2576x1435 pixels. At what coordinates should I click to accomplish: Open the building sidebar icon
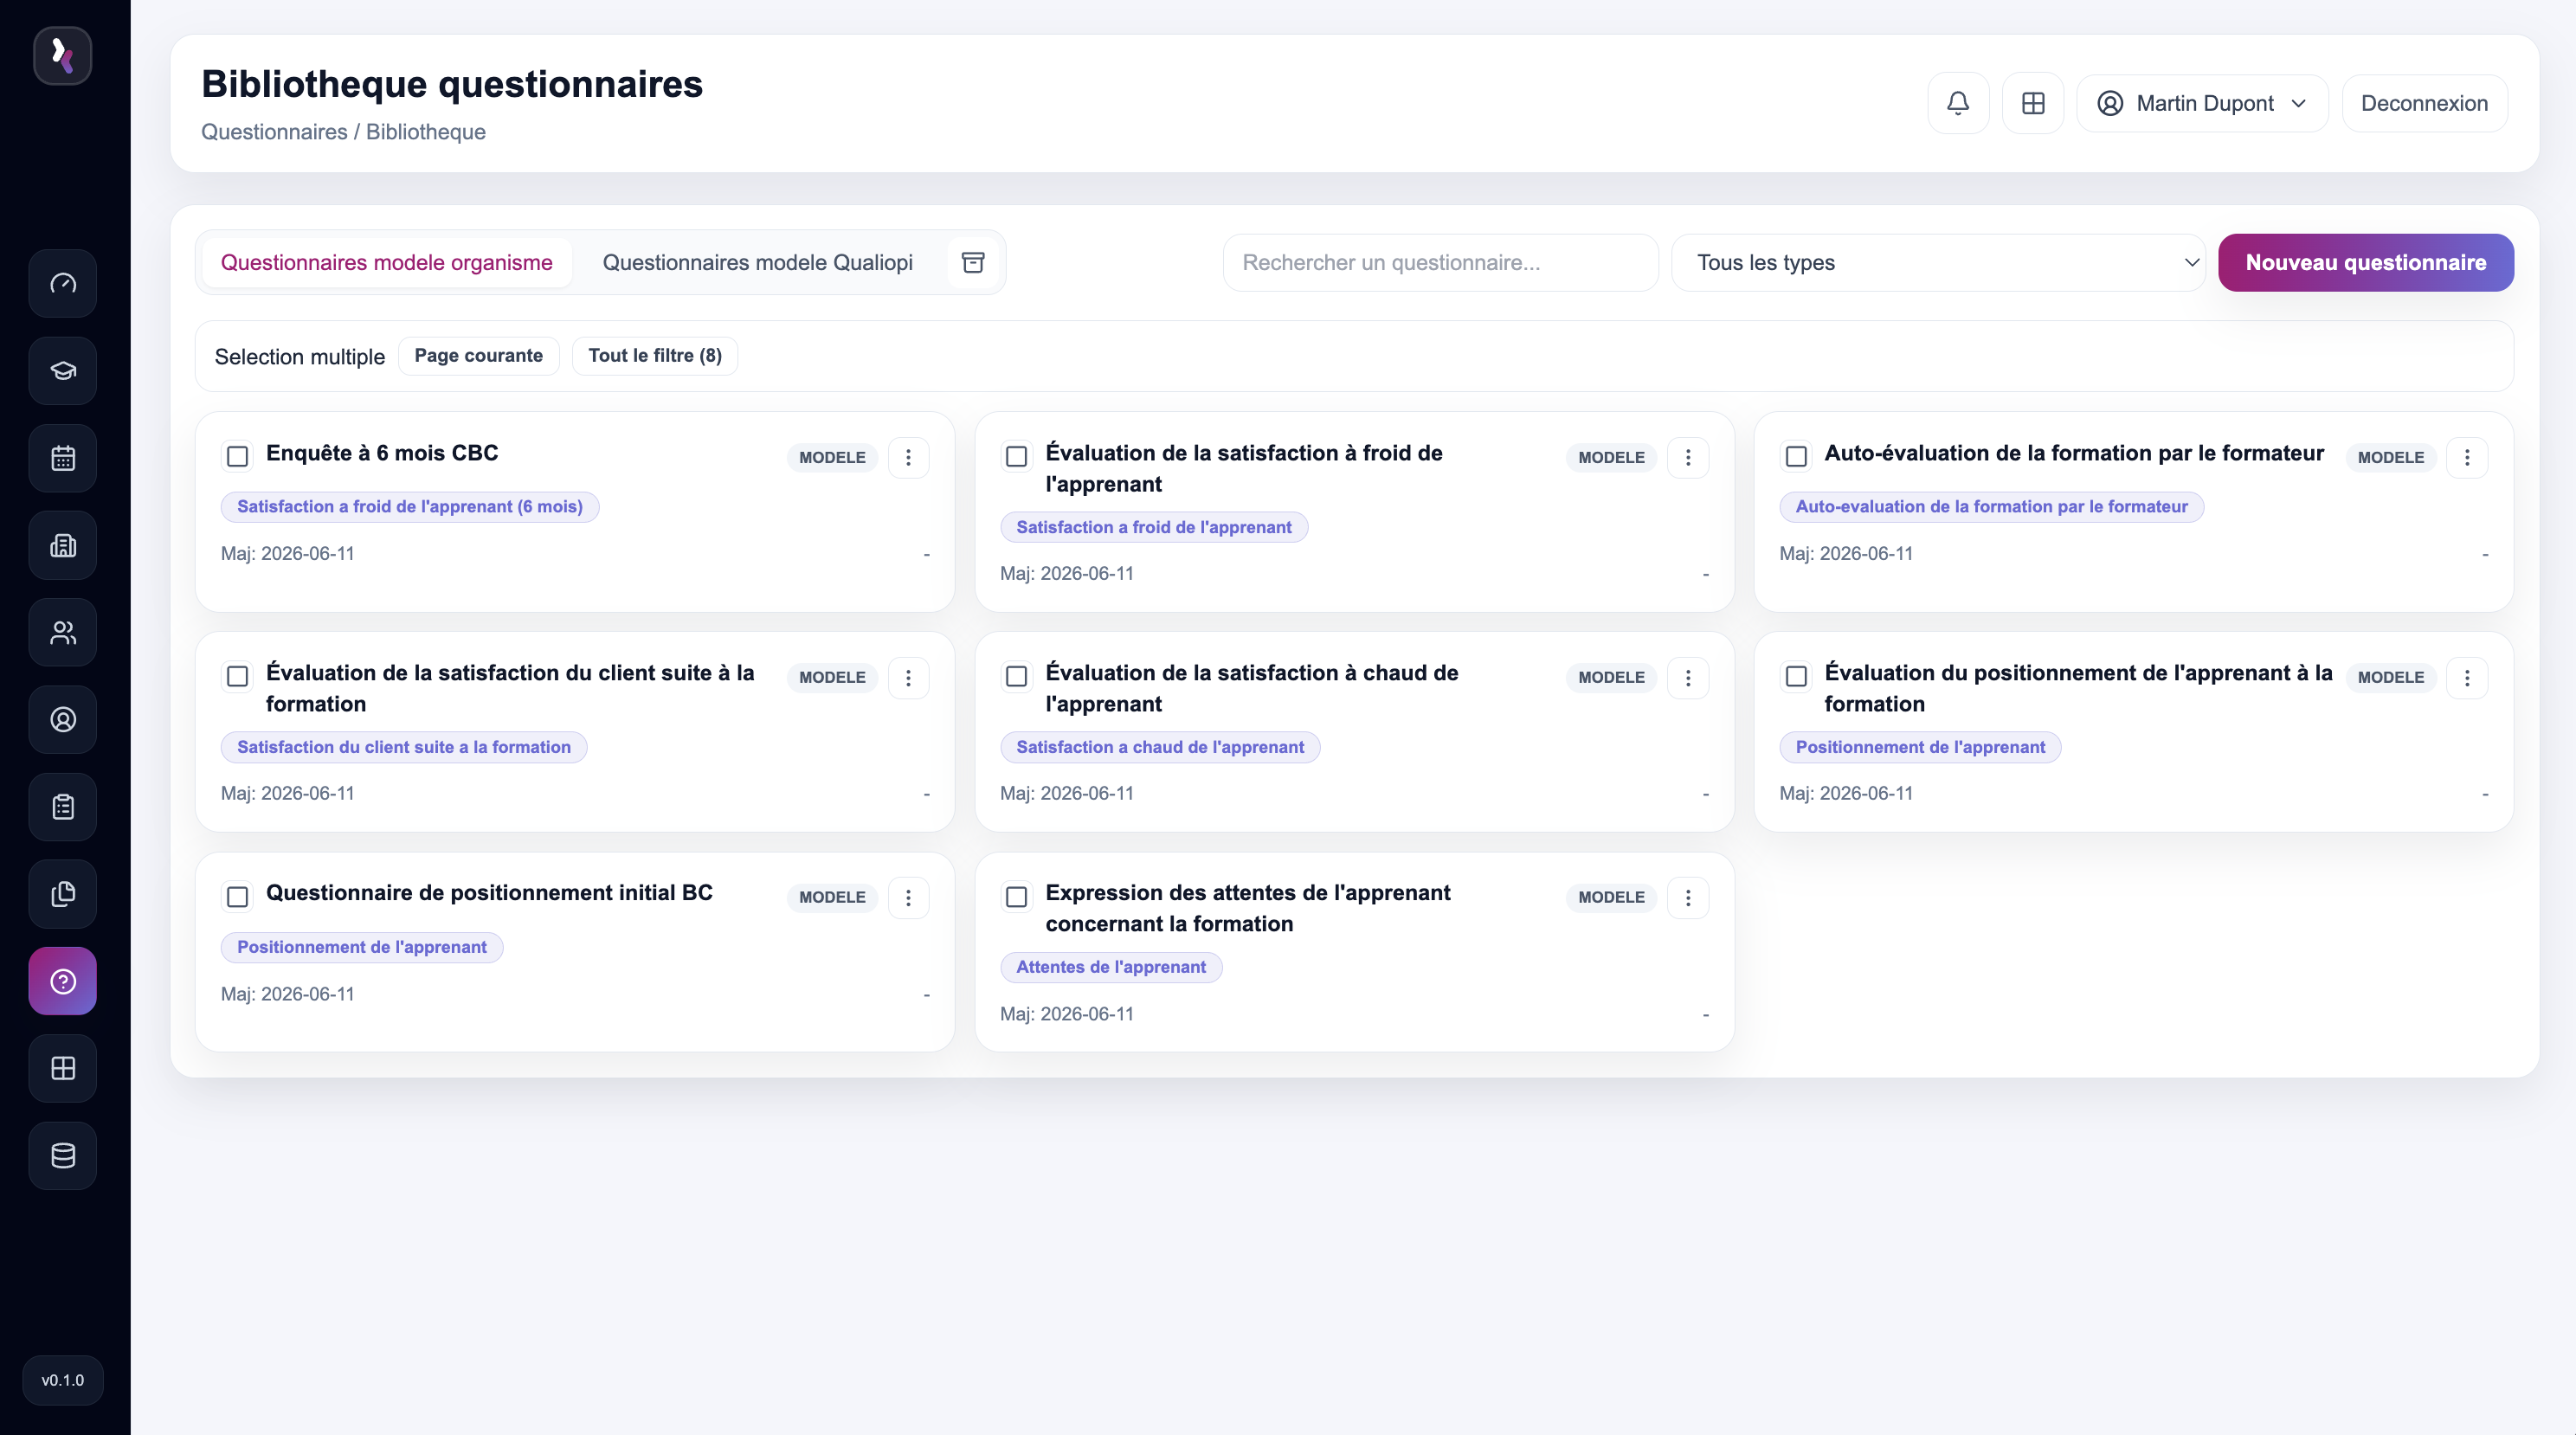point(63,545)
